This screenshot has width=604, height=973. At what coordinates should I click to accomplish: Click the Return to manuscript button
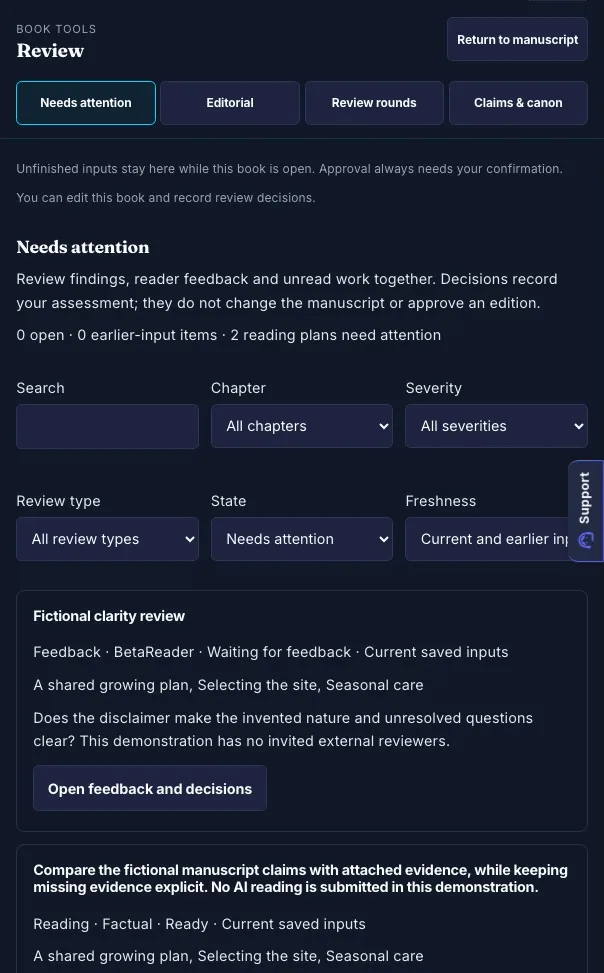click(x=517, y=40)
